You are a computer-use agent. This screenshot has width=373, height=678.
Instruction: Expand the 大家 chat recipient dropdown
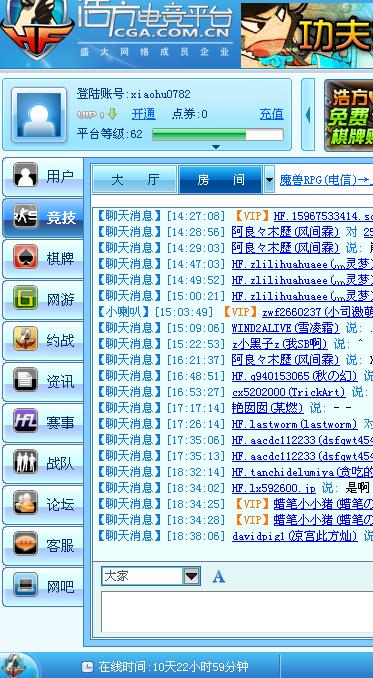[191, 576]
